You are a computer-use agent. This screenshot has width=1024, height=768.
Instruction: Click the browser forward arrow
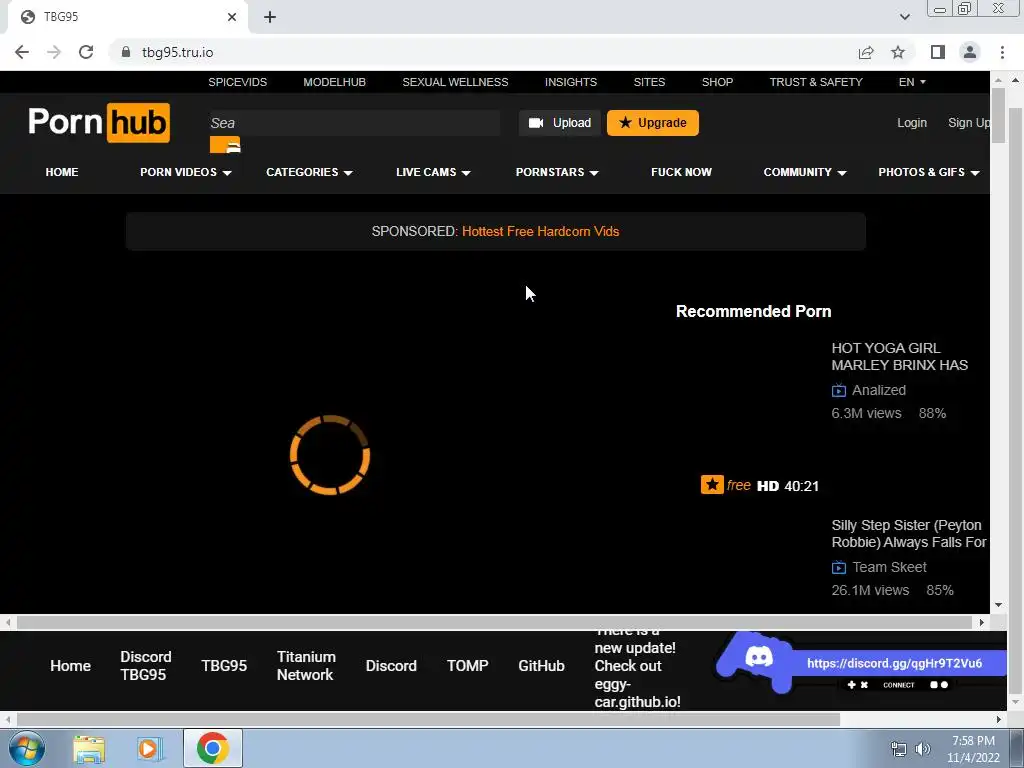(x=54, y=52)
